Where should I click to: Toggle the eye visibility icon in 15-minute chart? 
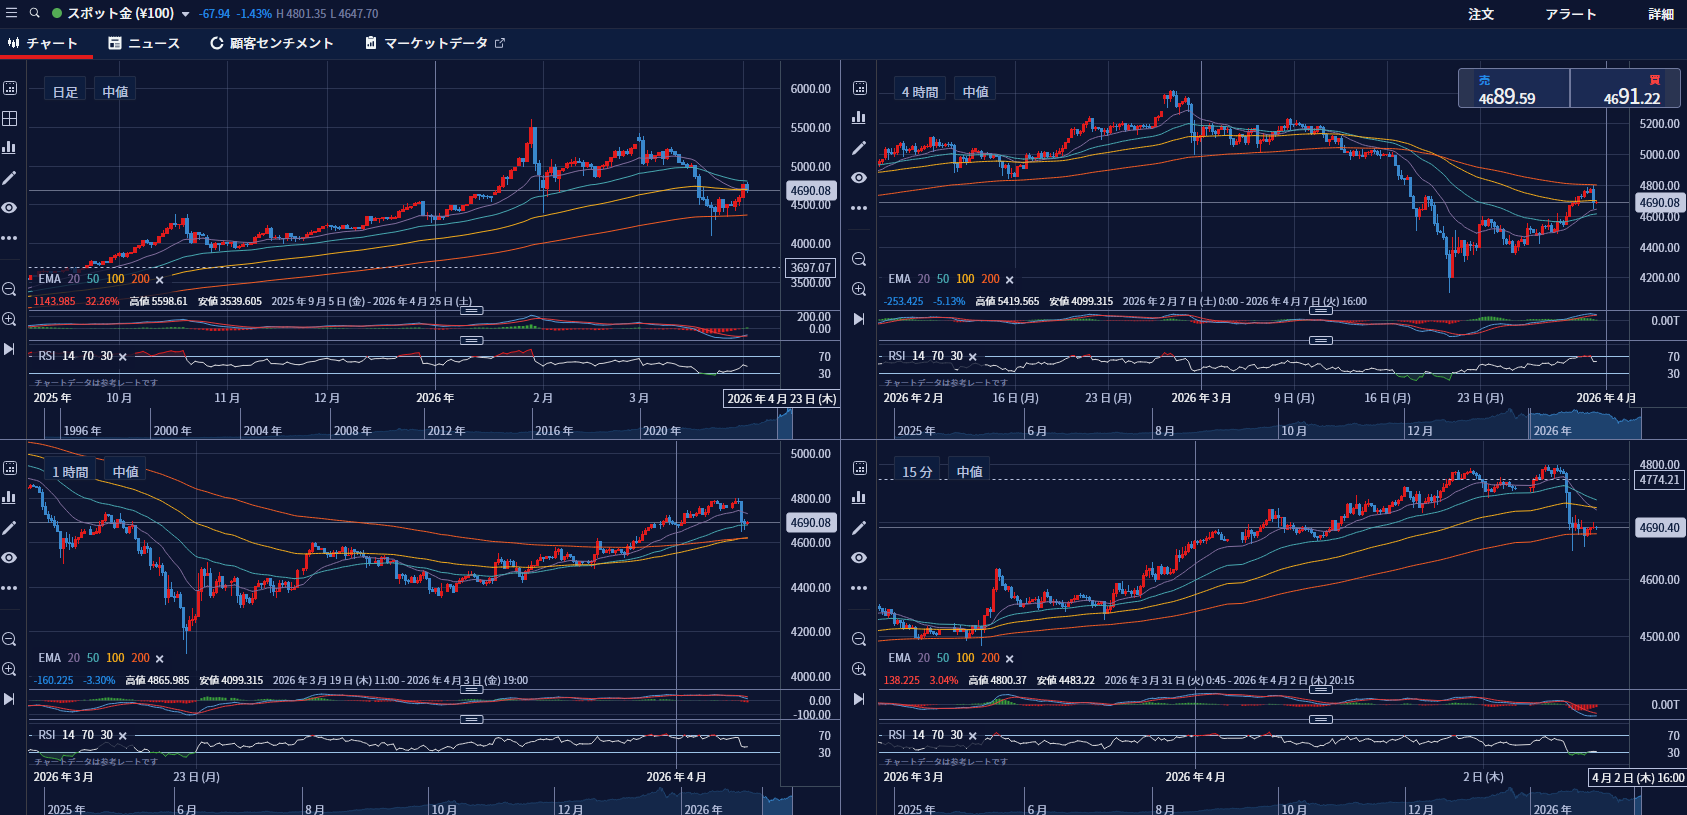[x=859, y=558]
